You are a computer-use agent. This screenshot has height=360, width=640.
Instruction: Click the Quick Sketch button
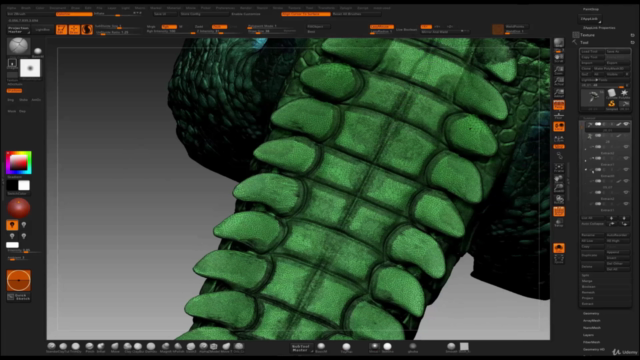[x=18, y=297]
